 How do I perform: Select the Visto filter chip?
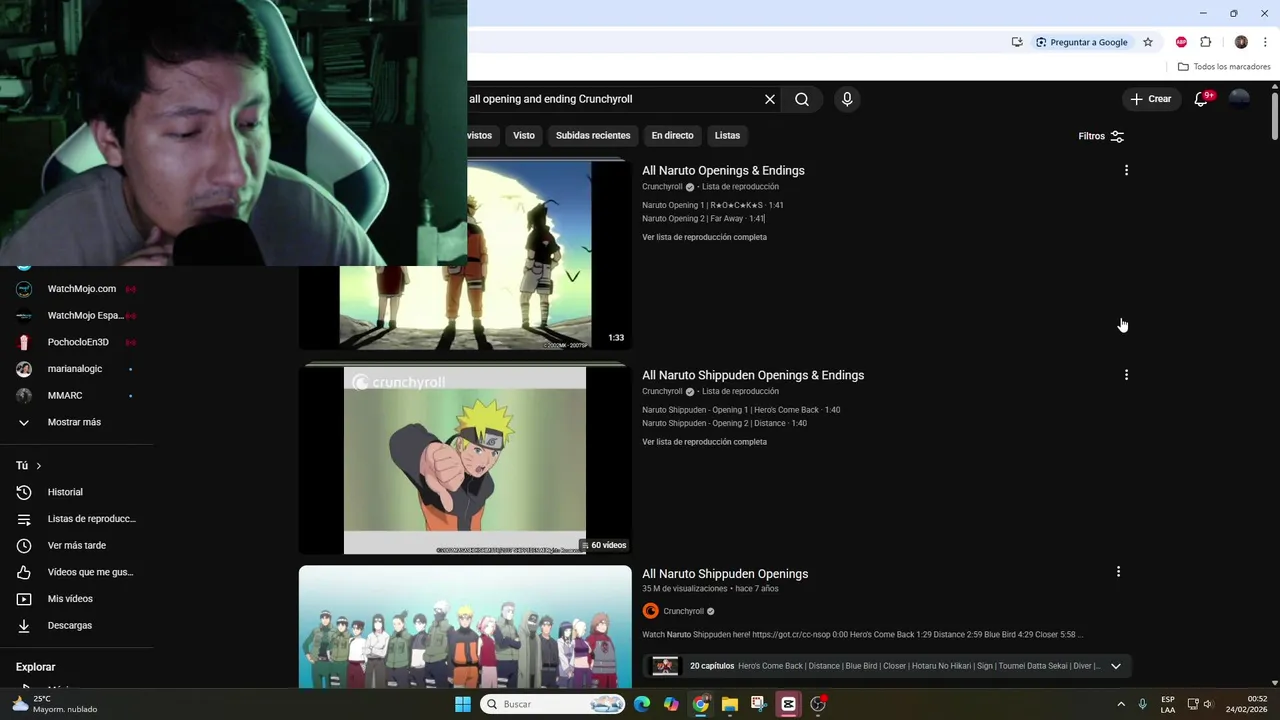pos(524,135)
